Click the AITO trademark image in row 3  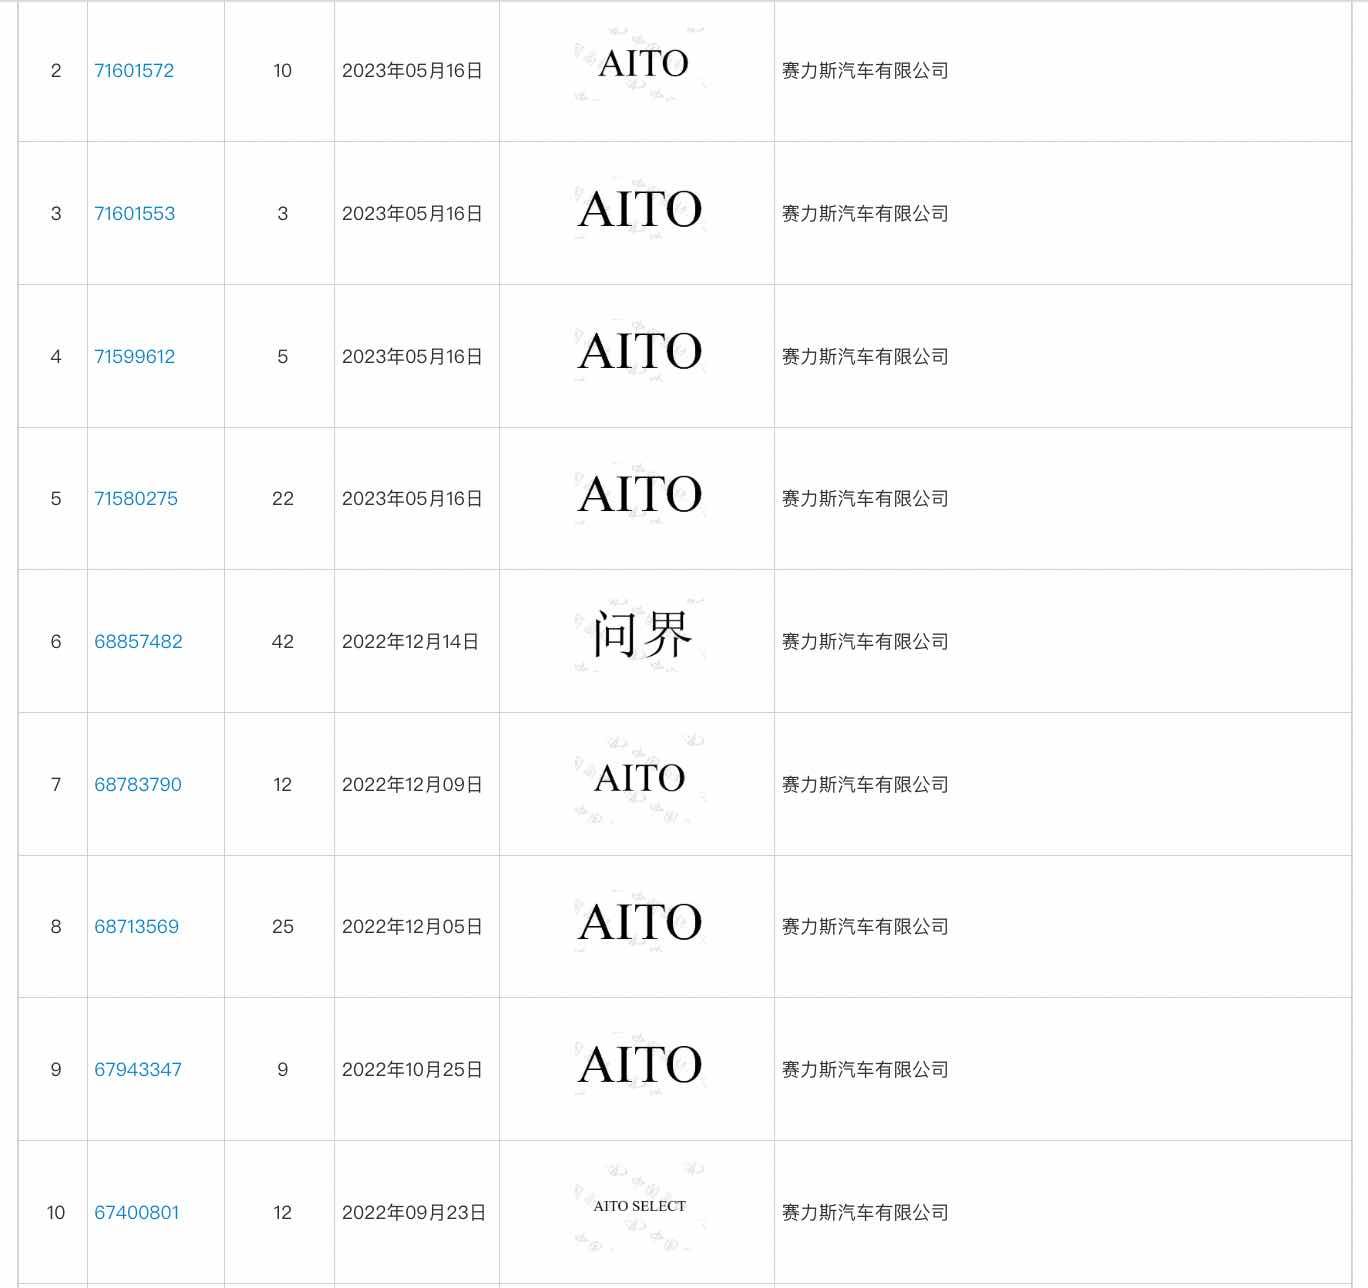click(640, 211)
